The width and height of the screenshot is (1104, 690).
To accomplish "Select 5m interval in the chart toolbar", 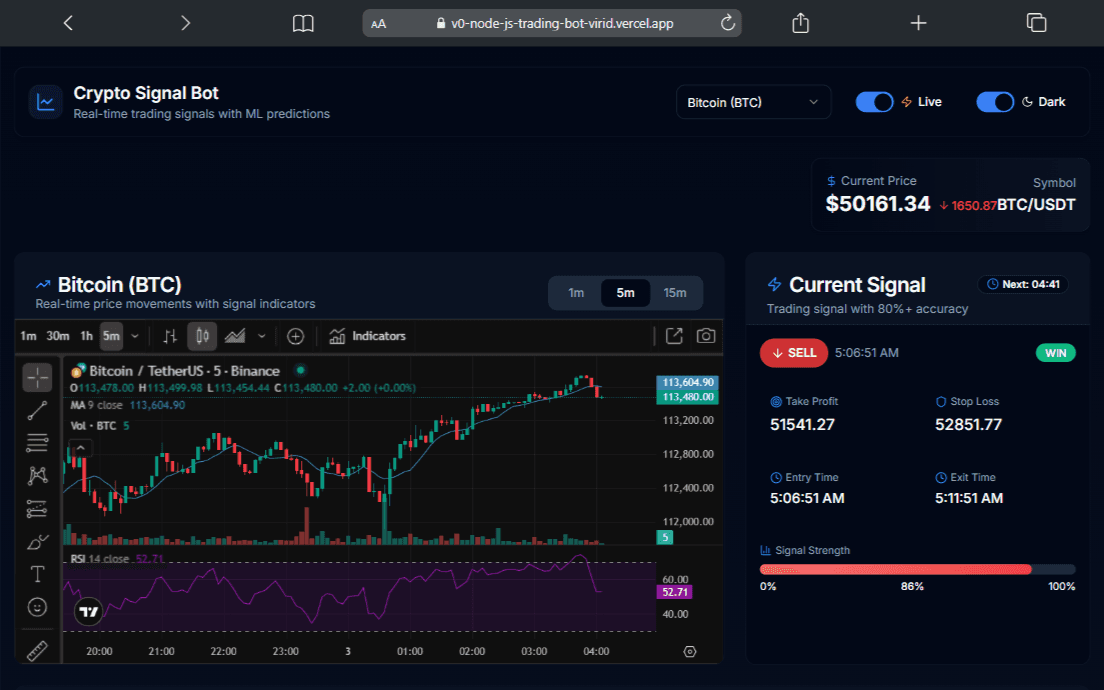I will 111,337.
